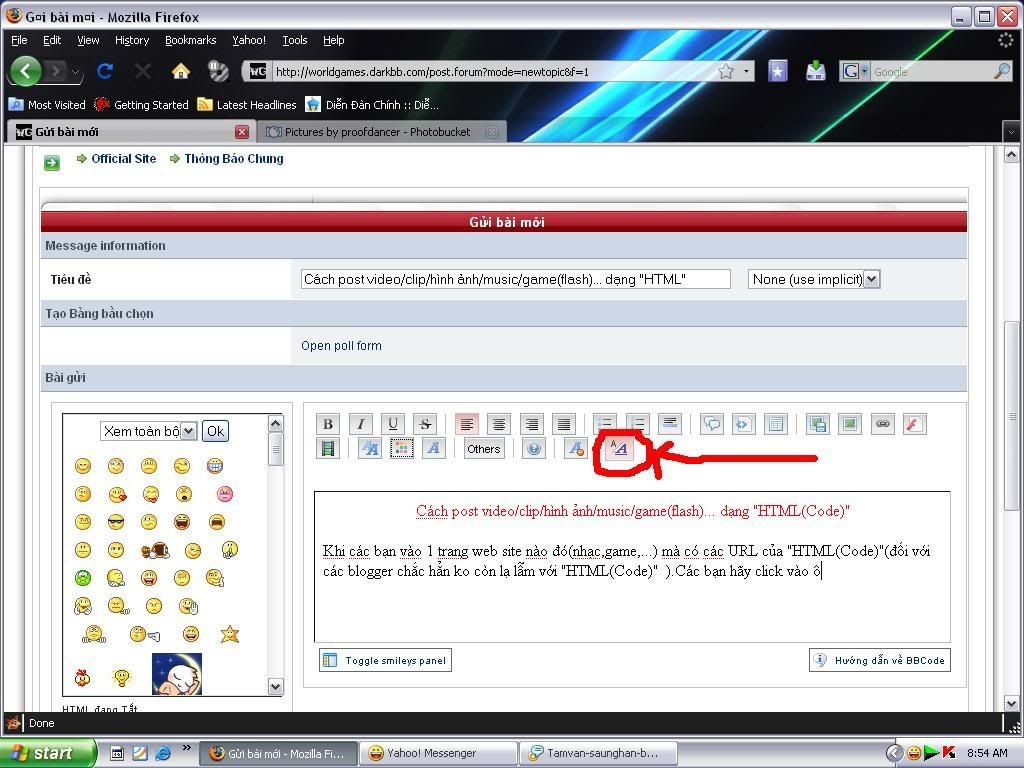Open the Bookmarks menu
Viewport: 1024px width, 768px height.
point(191,40)
